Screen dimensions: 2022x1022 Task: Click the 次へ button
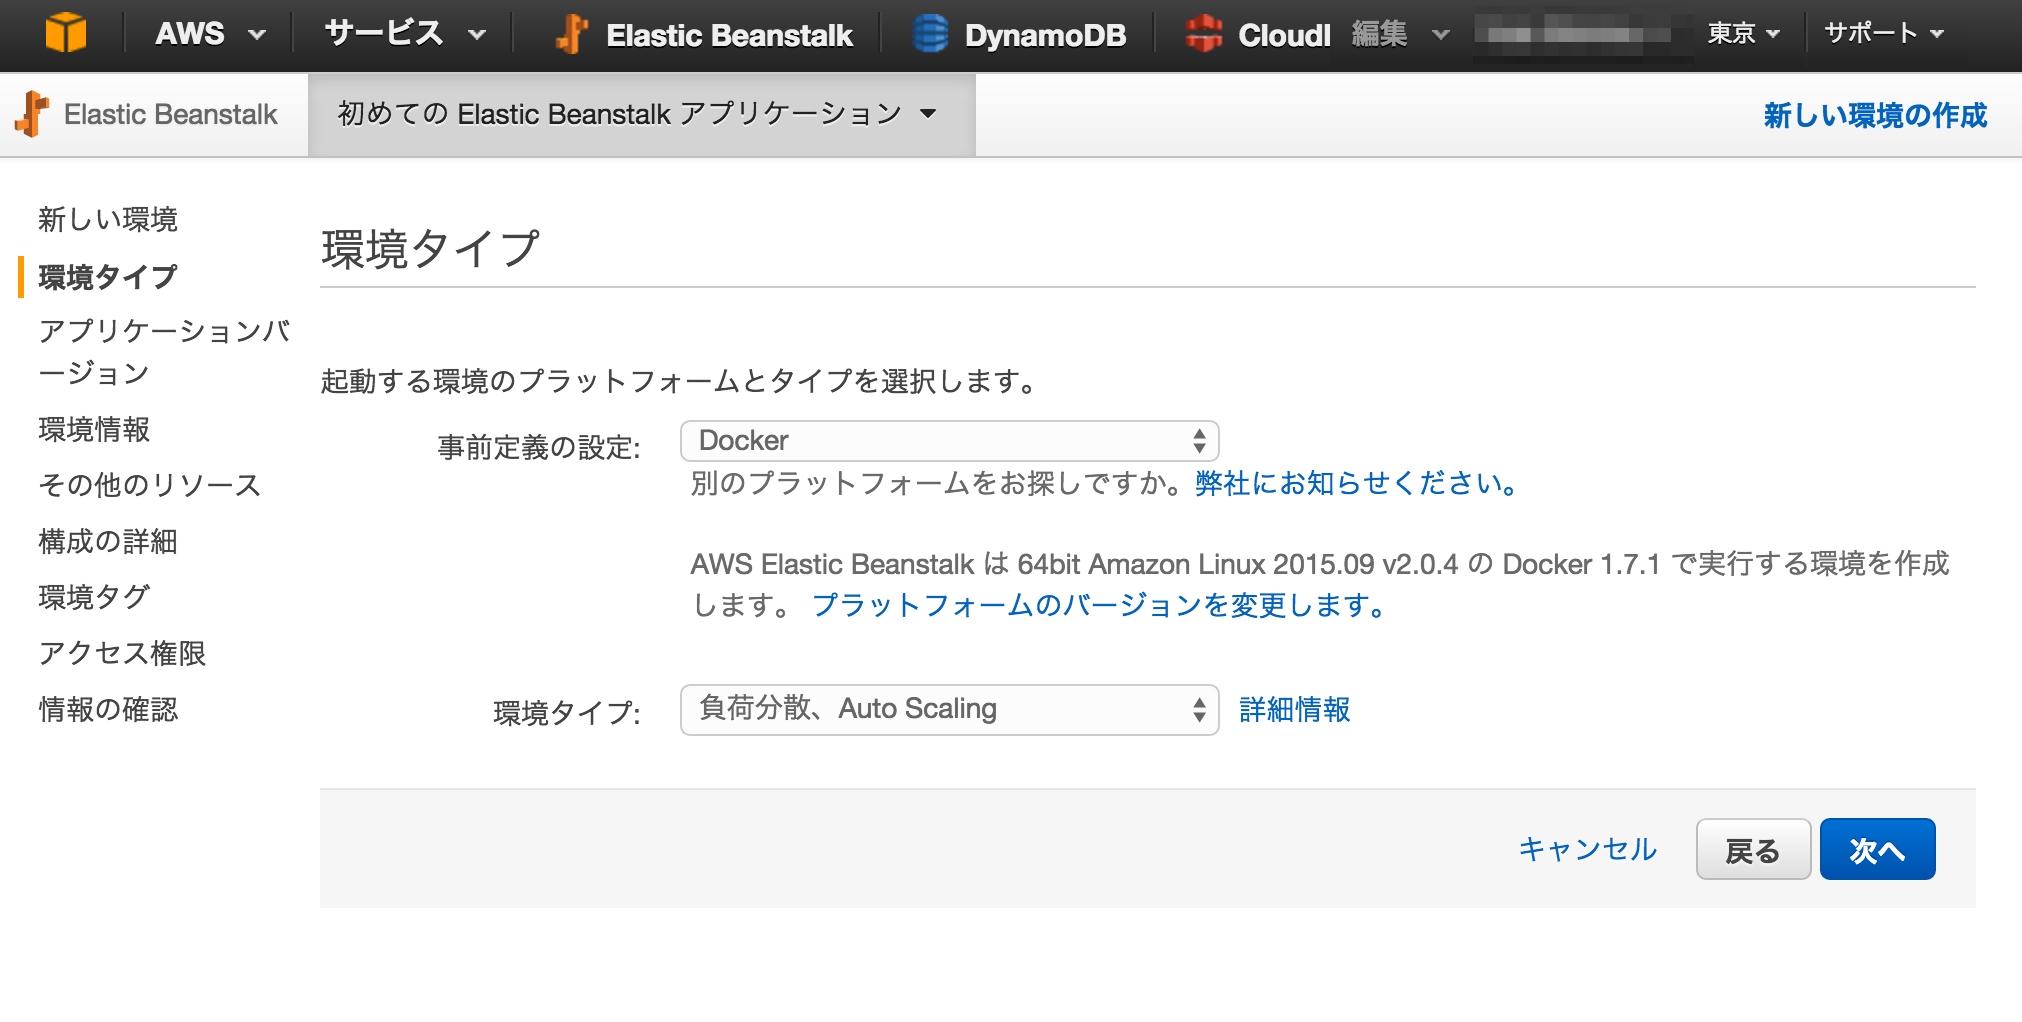[1877, 849]
